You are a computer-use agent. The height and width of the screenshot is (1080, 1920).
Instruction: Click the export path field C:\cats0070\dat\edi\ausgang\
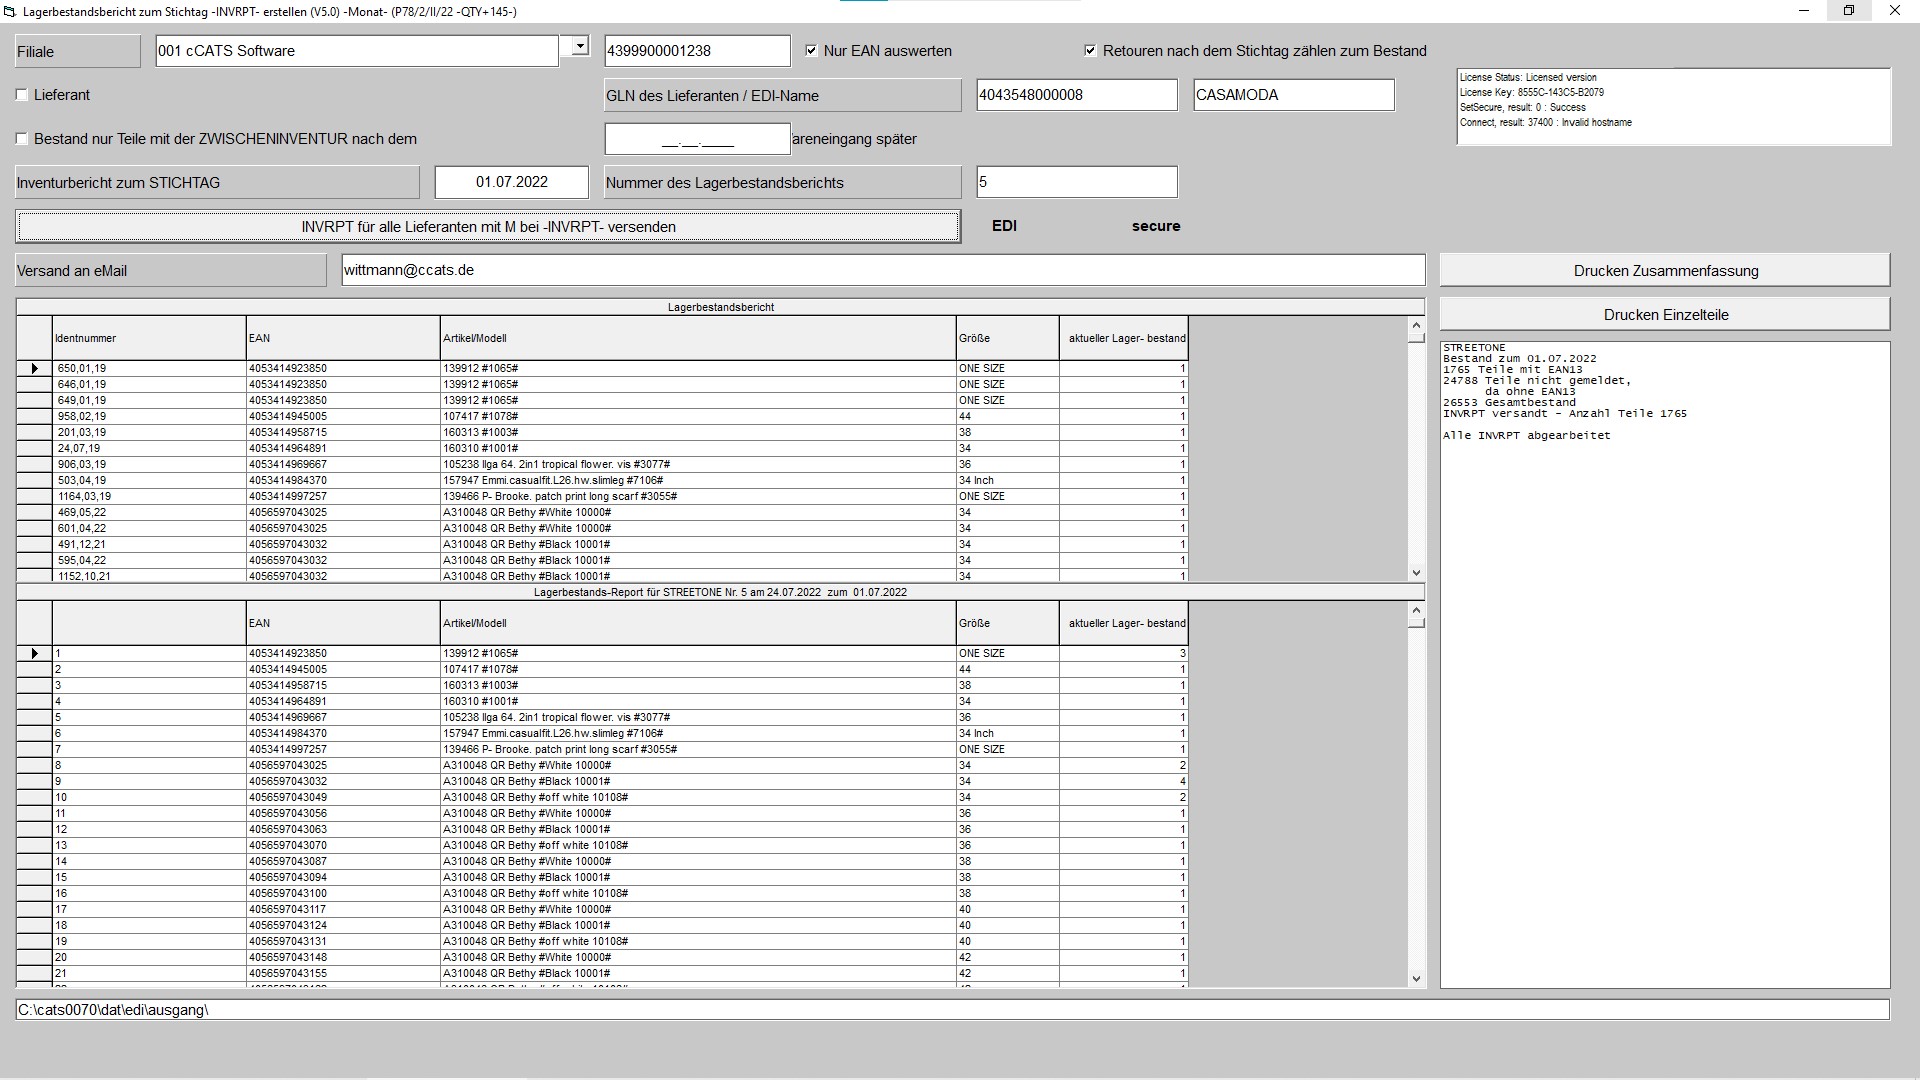tap(952, 1010)
